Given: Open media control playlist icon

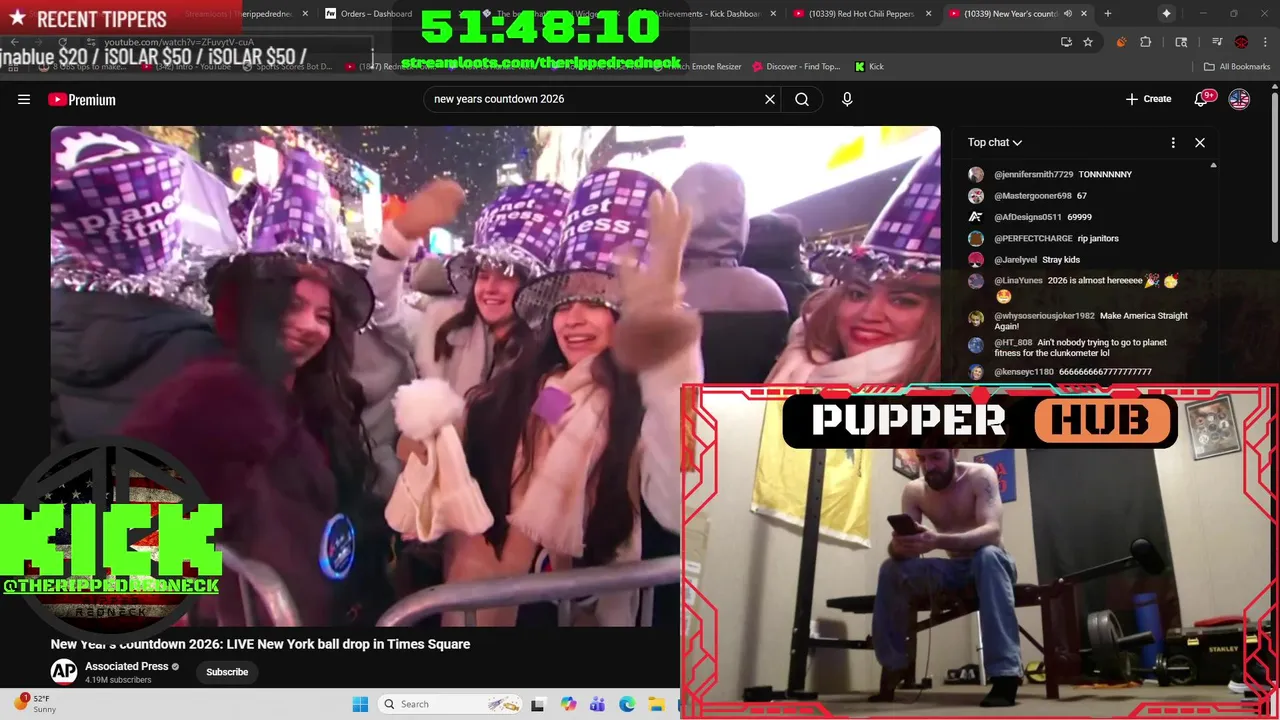Looking at the screenshot, I should (x=1217, y=42).
